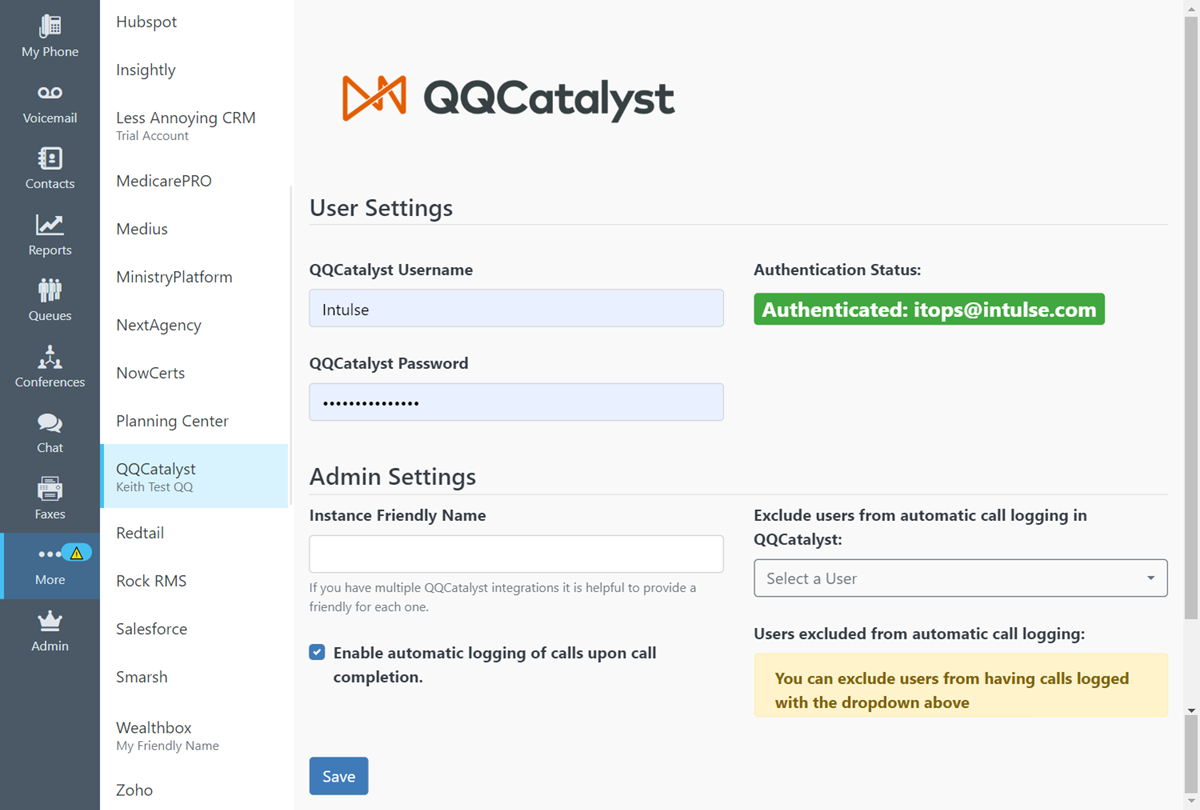The height and width of the screenshot is (810, 1200).
Task: Click the Exclude users from logging label
Action: [x=920, y=527]
